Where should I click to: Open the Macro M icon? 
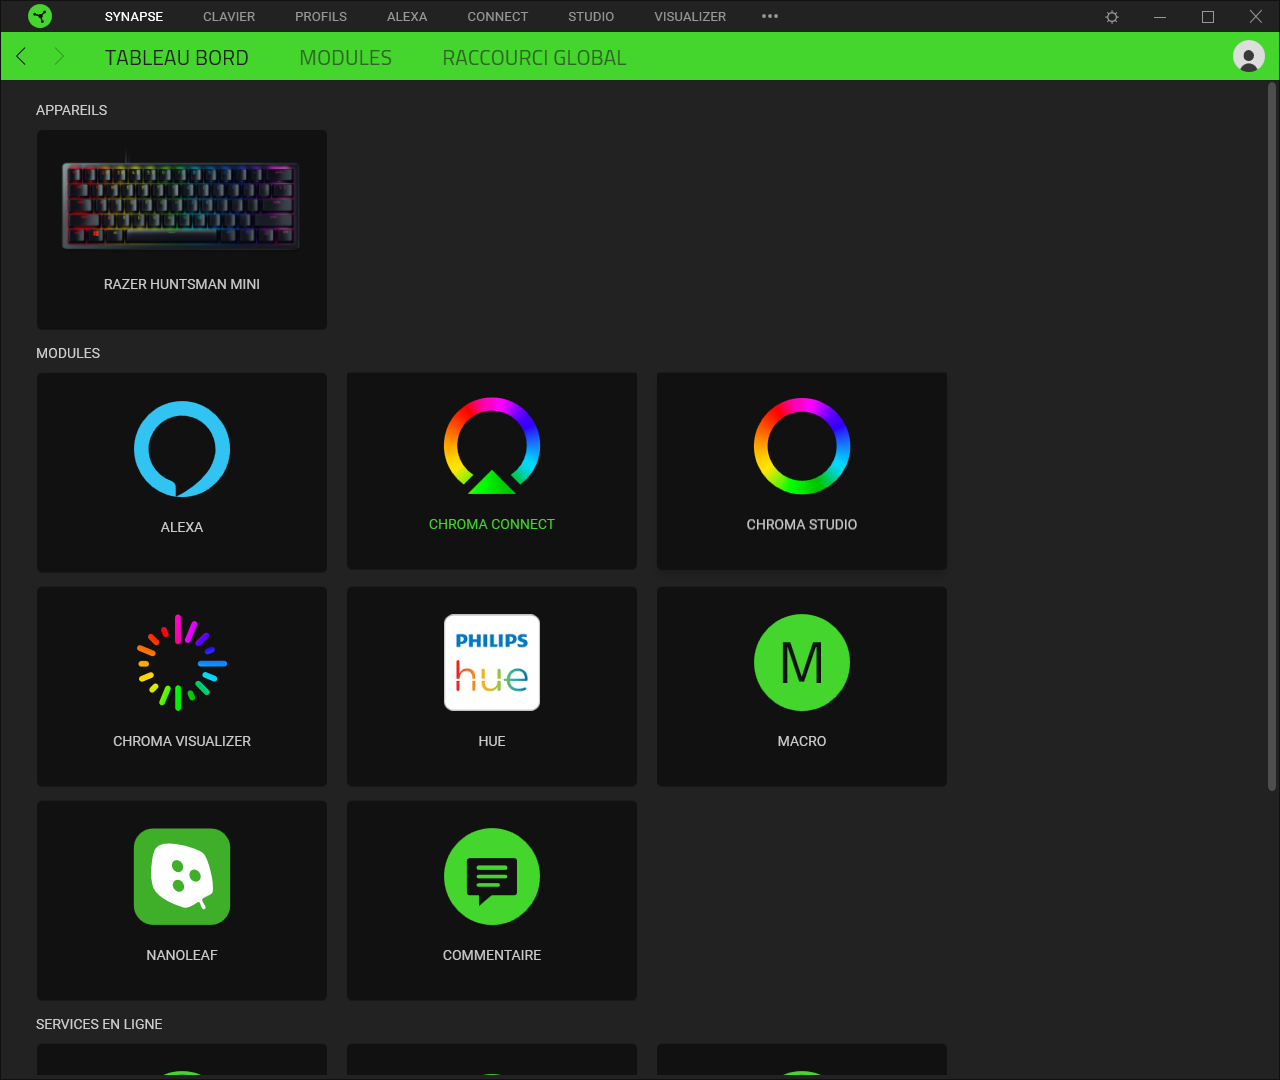tap(802, 663)
